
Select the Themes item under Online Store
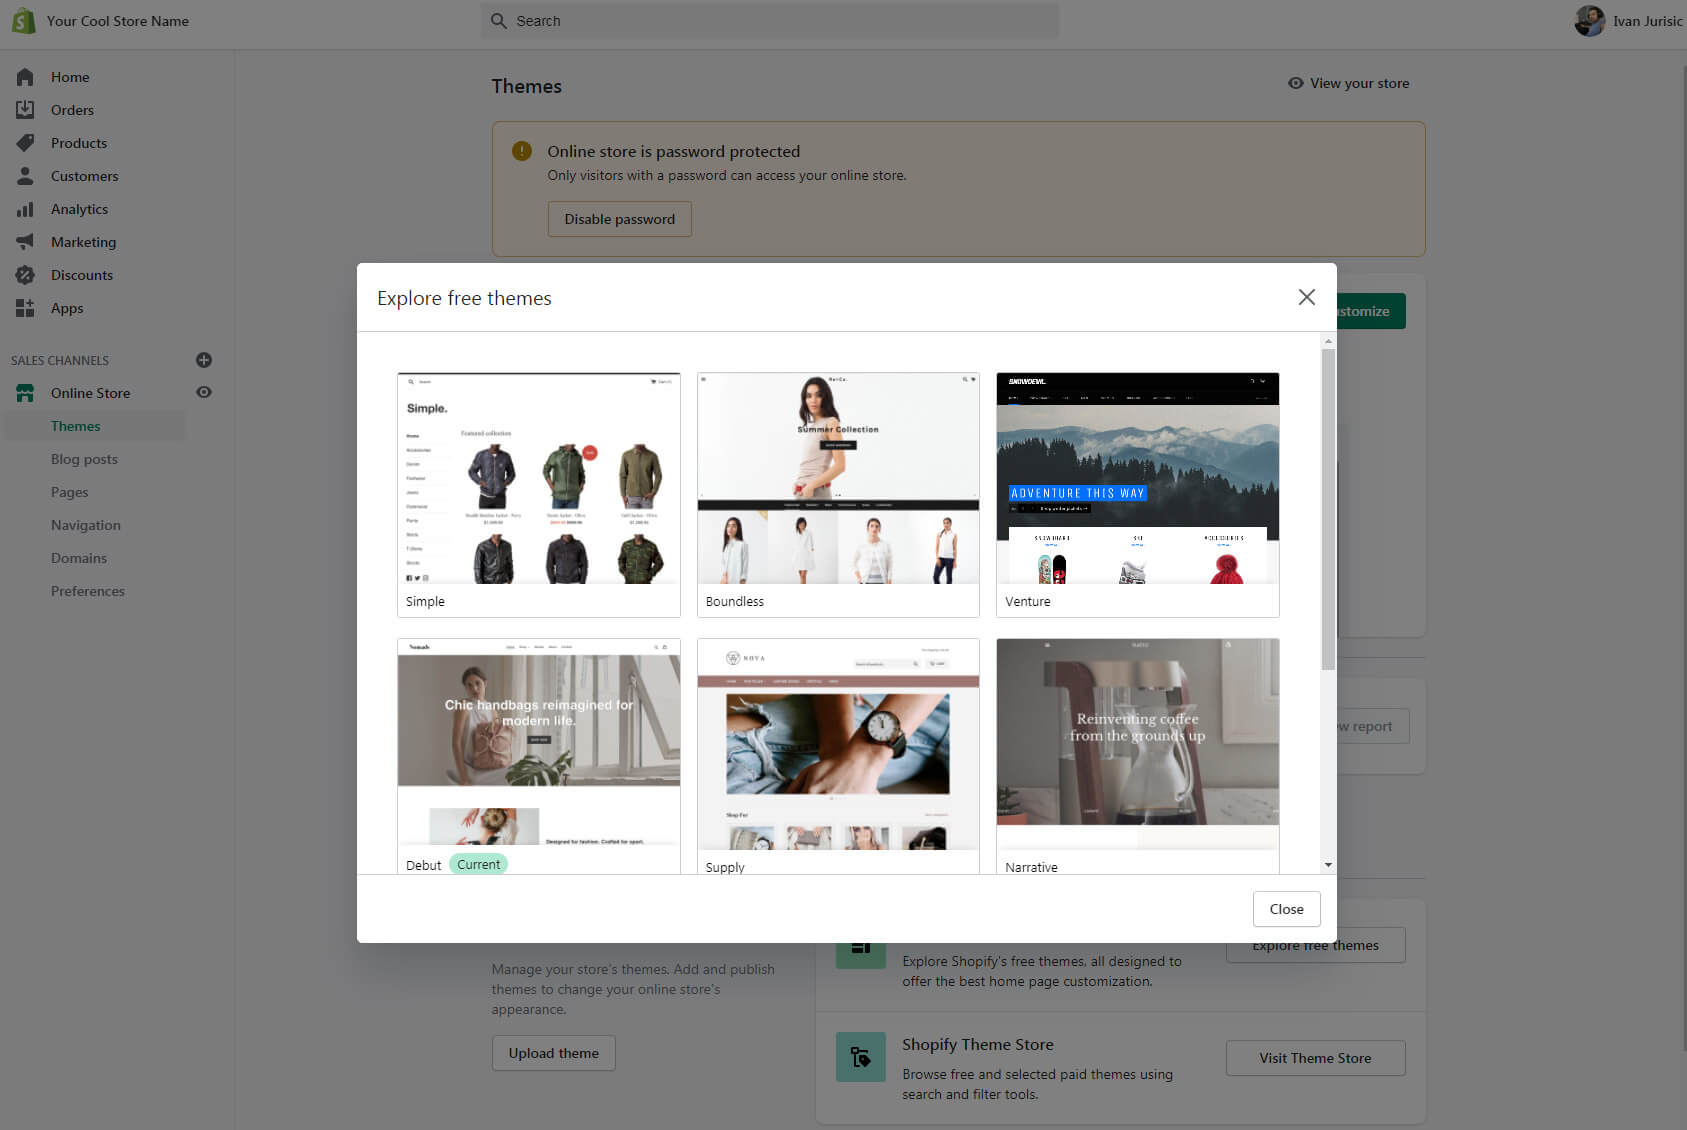click(x=75, y=425)
